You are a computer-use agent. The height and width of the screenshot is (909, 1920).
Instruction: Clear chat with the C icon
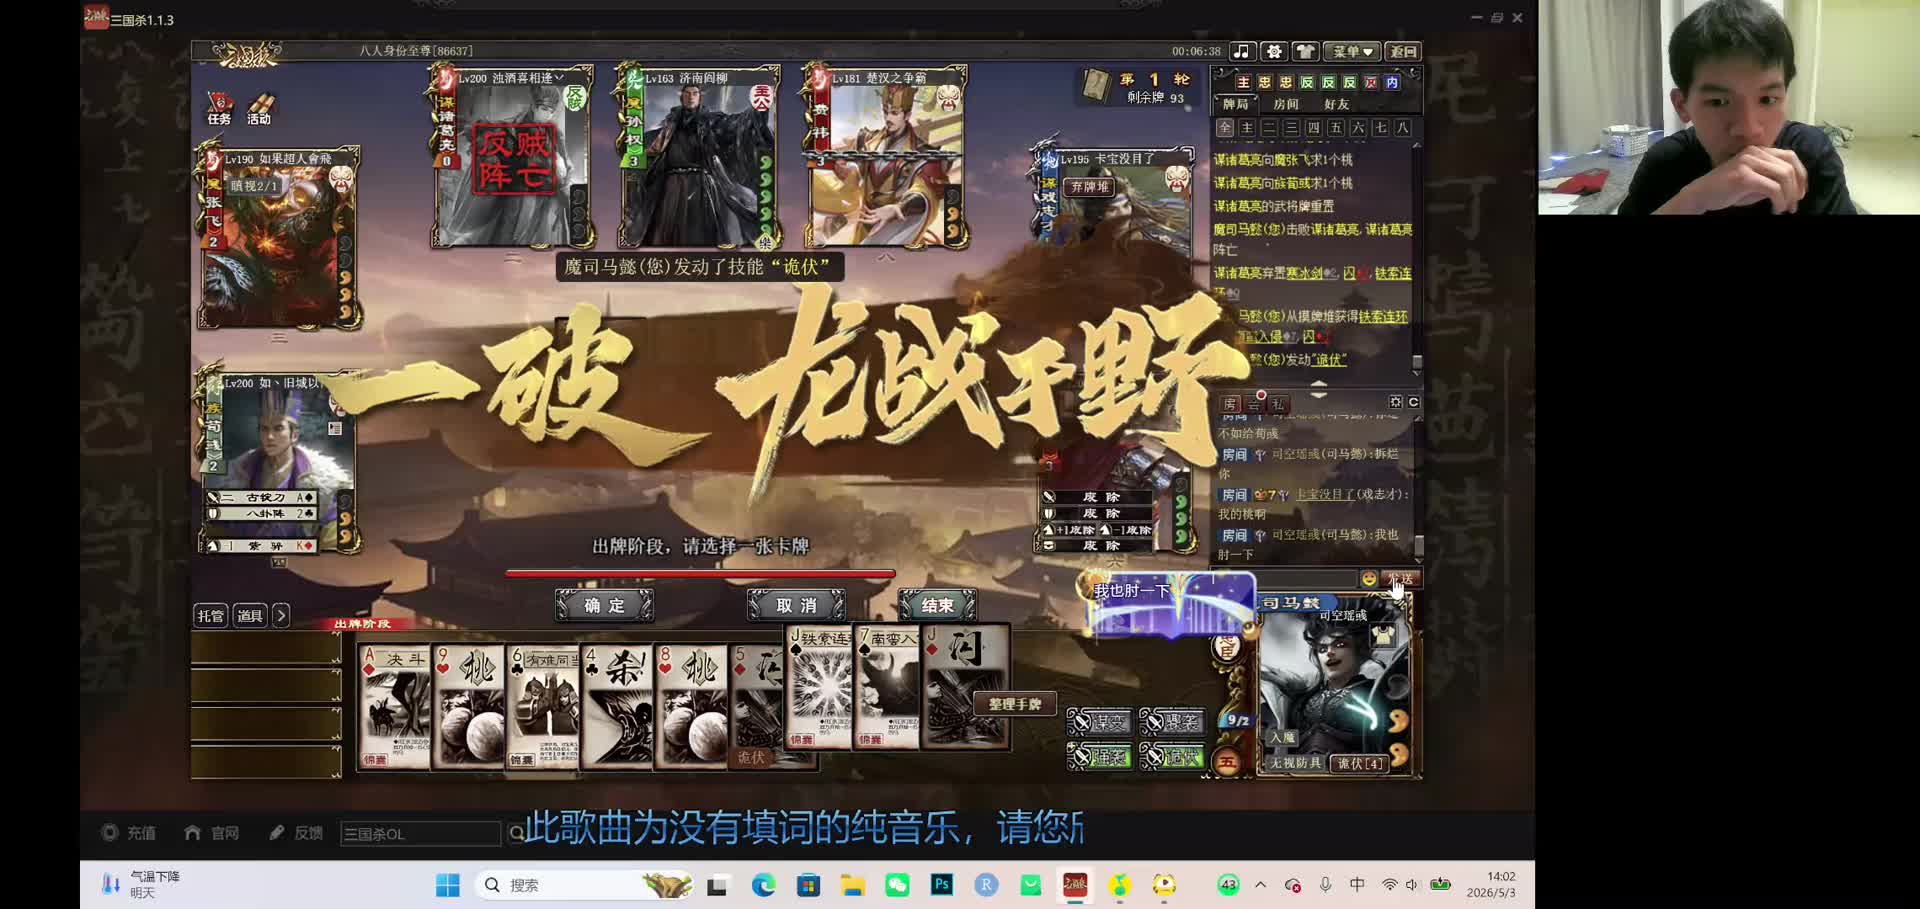coord(1413,402)
